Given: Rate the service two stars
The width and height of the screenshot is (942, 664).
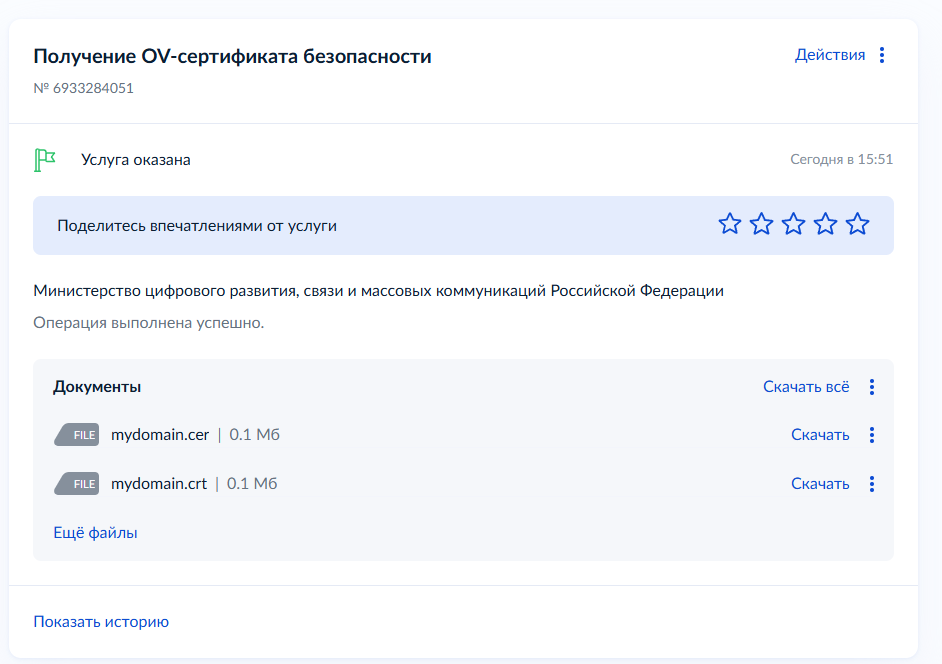Looking at the screenshot, I should tap(762, 225).
